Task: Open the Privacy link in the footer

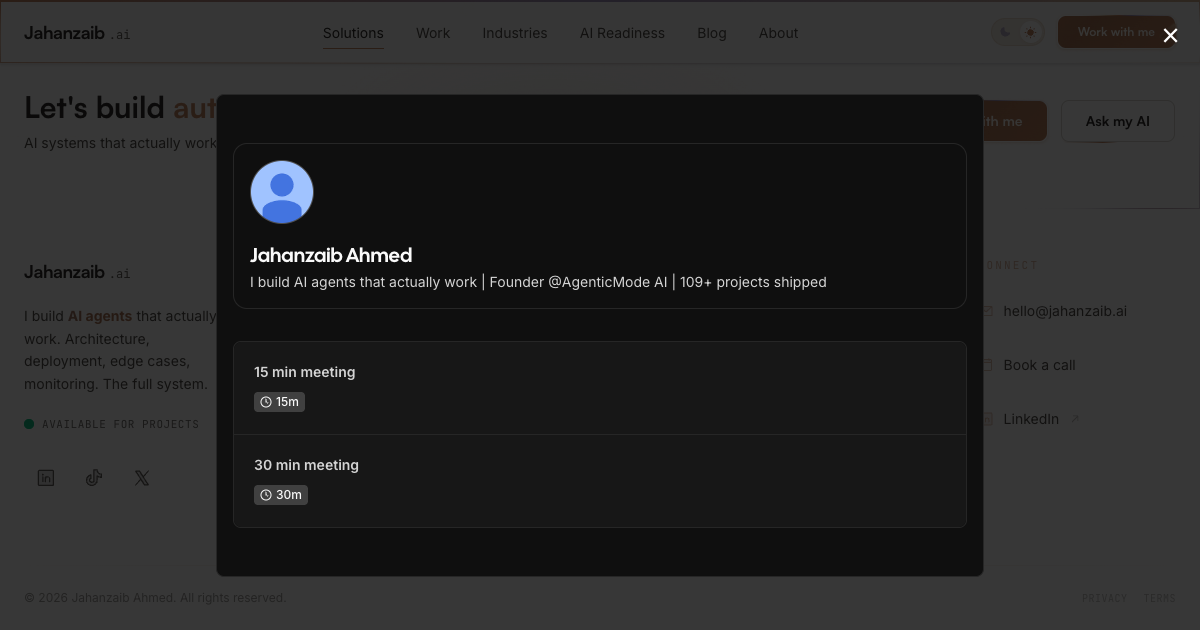Action: click(x=1104, y=597)
